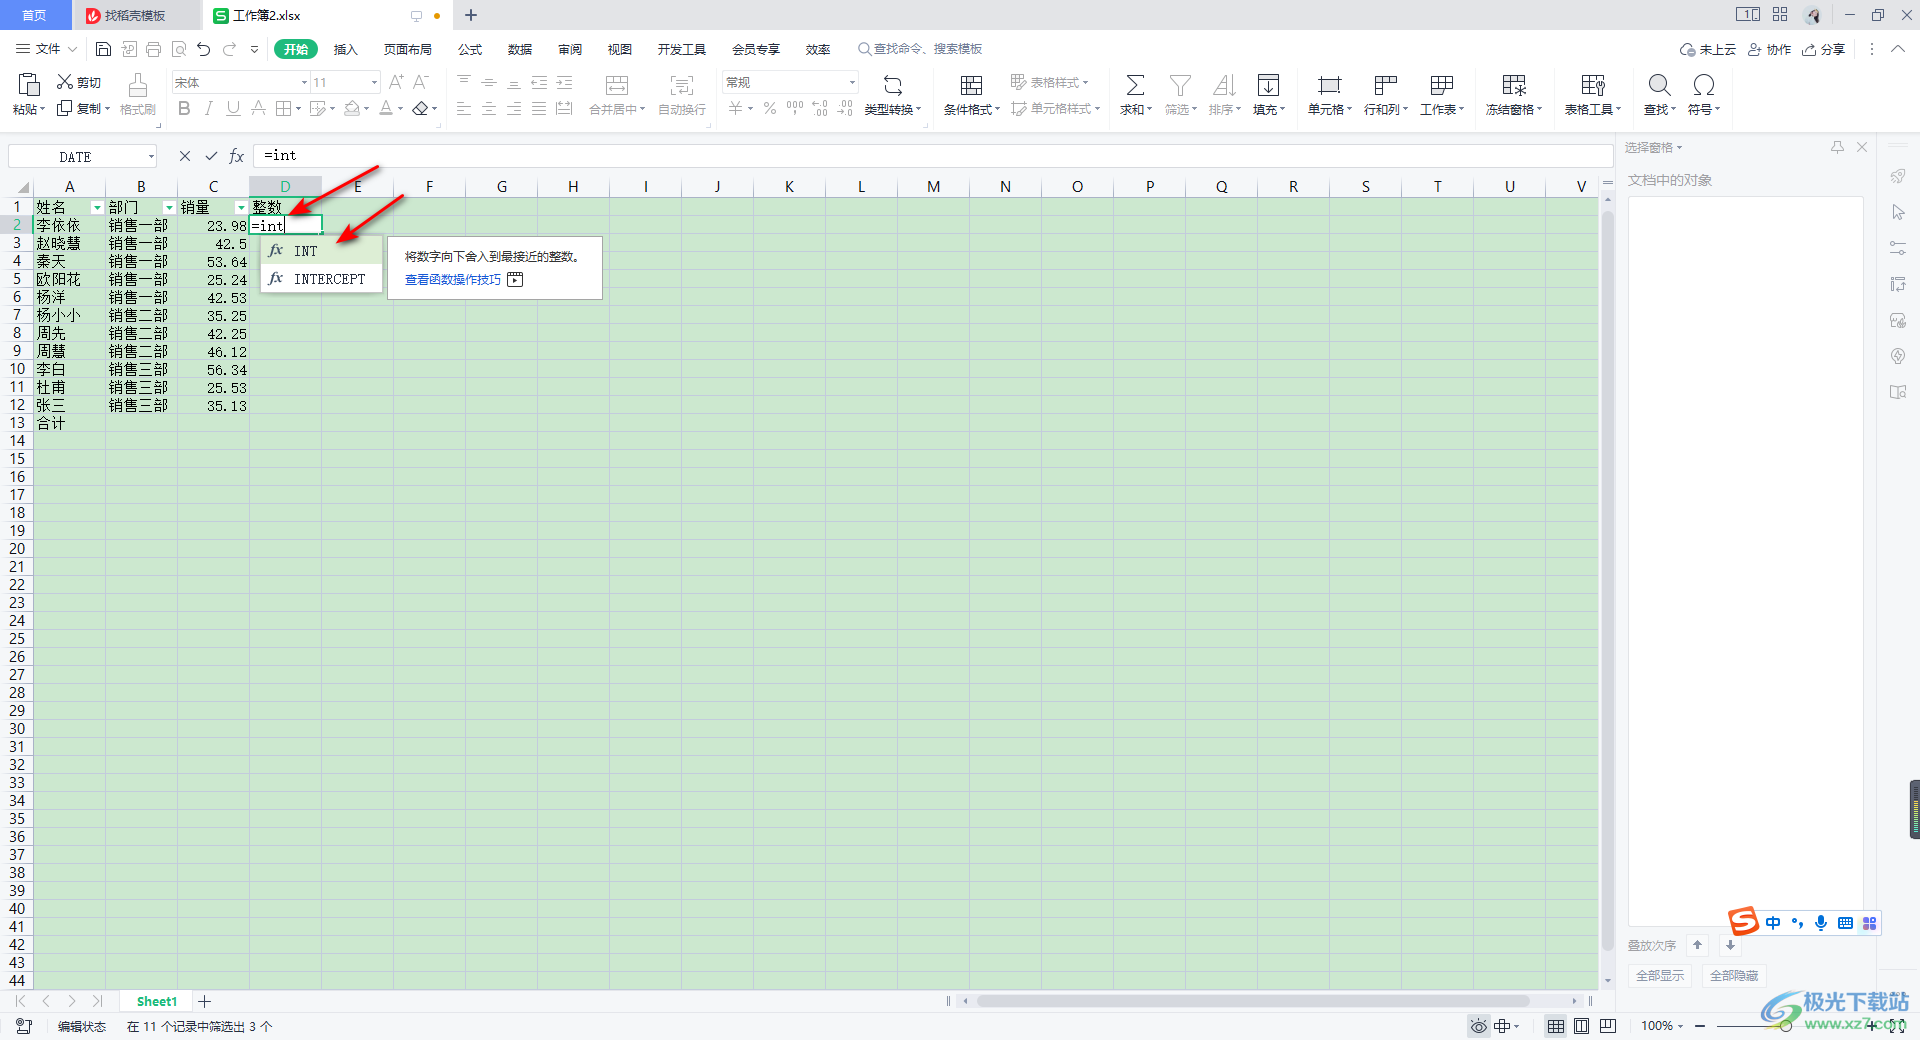Click the 分享 share button
Screen dimensions: 1920x1040
1824,49
